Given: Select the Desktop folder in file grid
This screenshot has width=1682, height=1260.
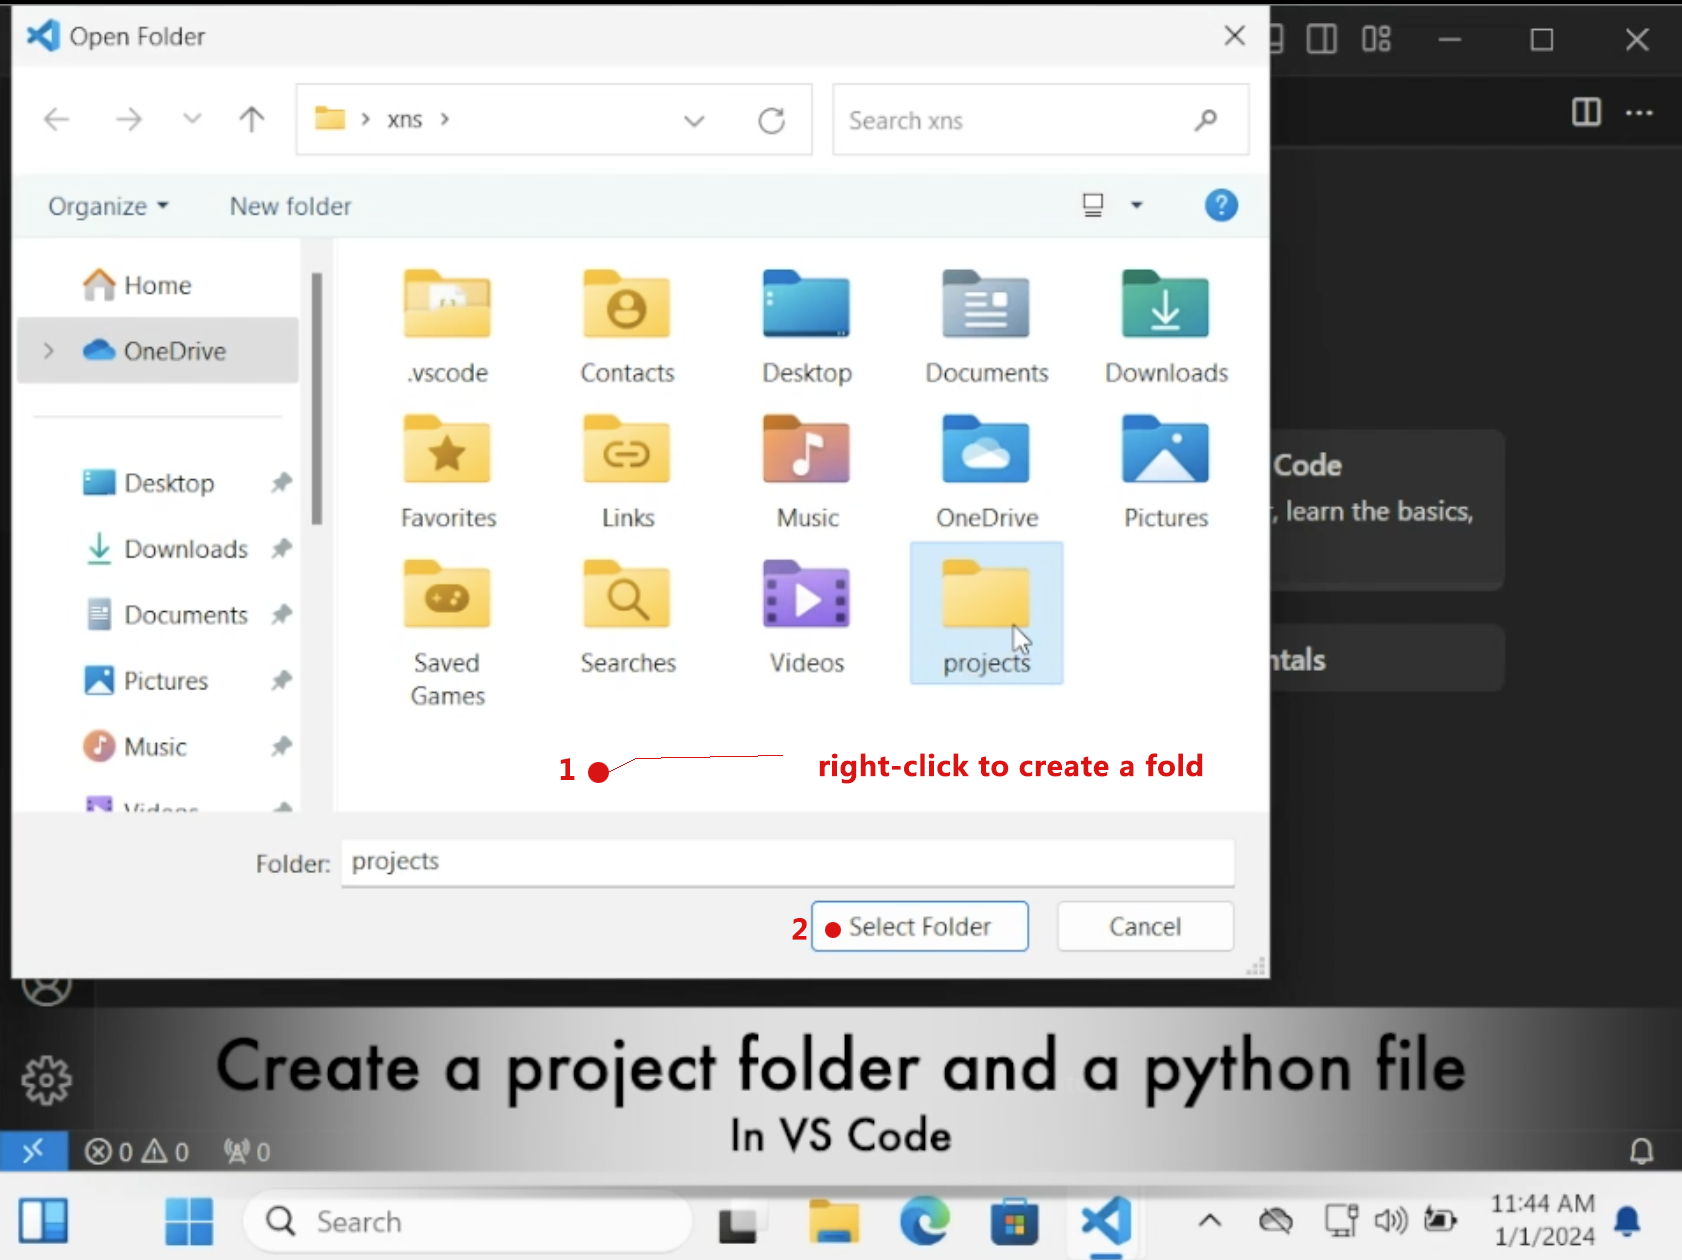Looking at the screenshot, I should click(806, 328).
